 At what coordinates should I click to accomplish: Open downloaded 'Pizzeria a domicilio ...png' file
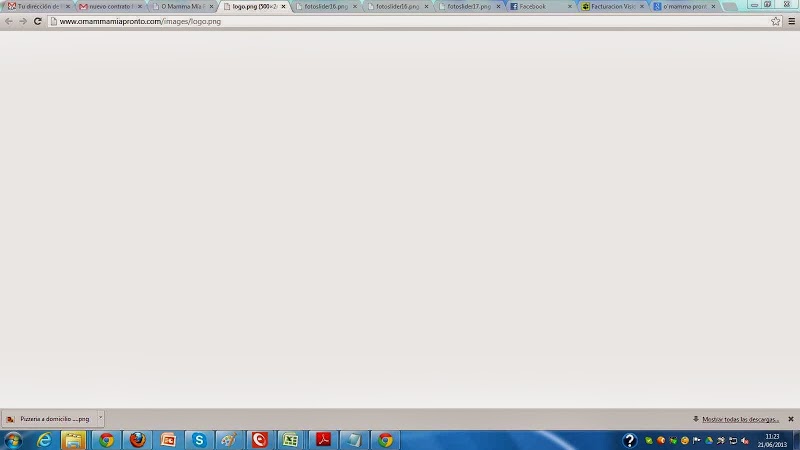click(49, 419)
